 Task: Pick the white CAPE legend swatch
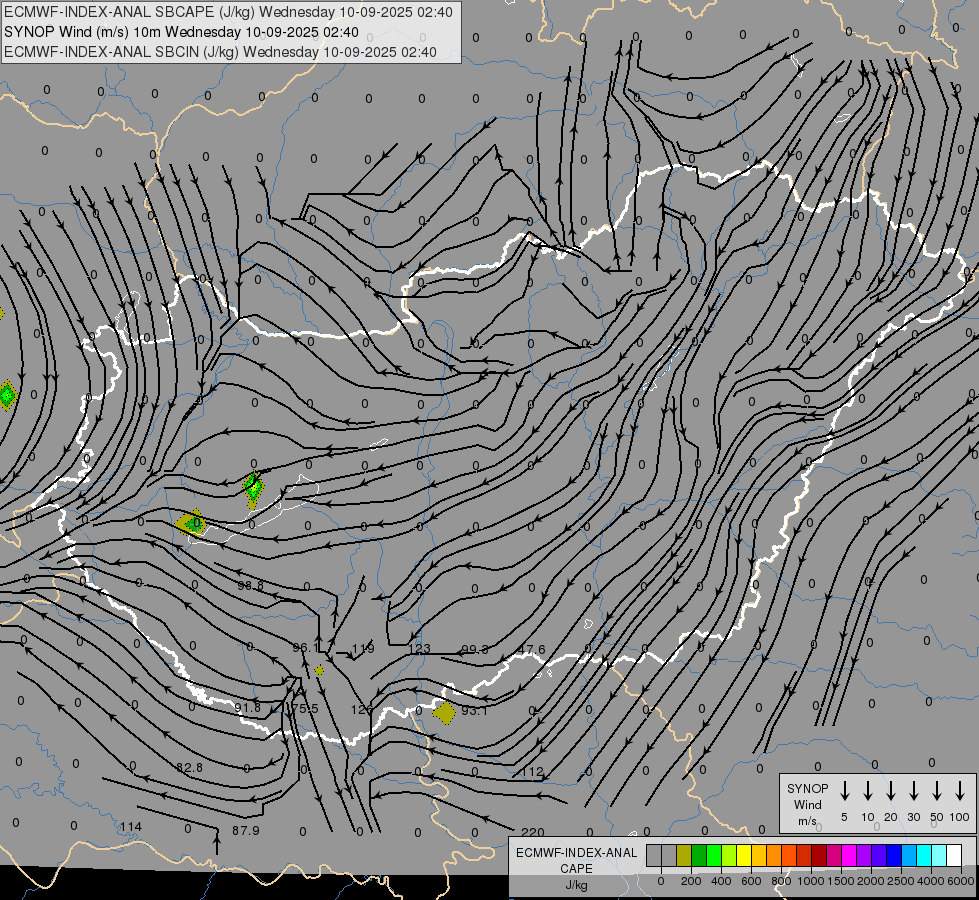coord(954,855)
